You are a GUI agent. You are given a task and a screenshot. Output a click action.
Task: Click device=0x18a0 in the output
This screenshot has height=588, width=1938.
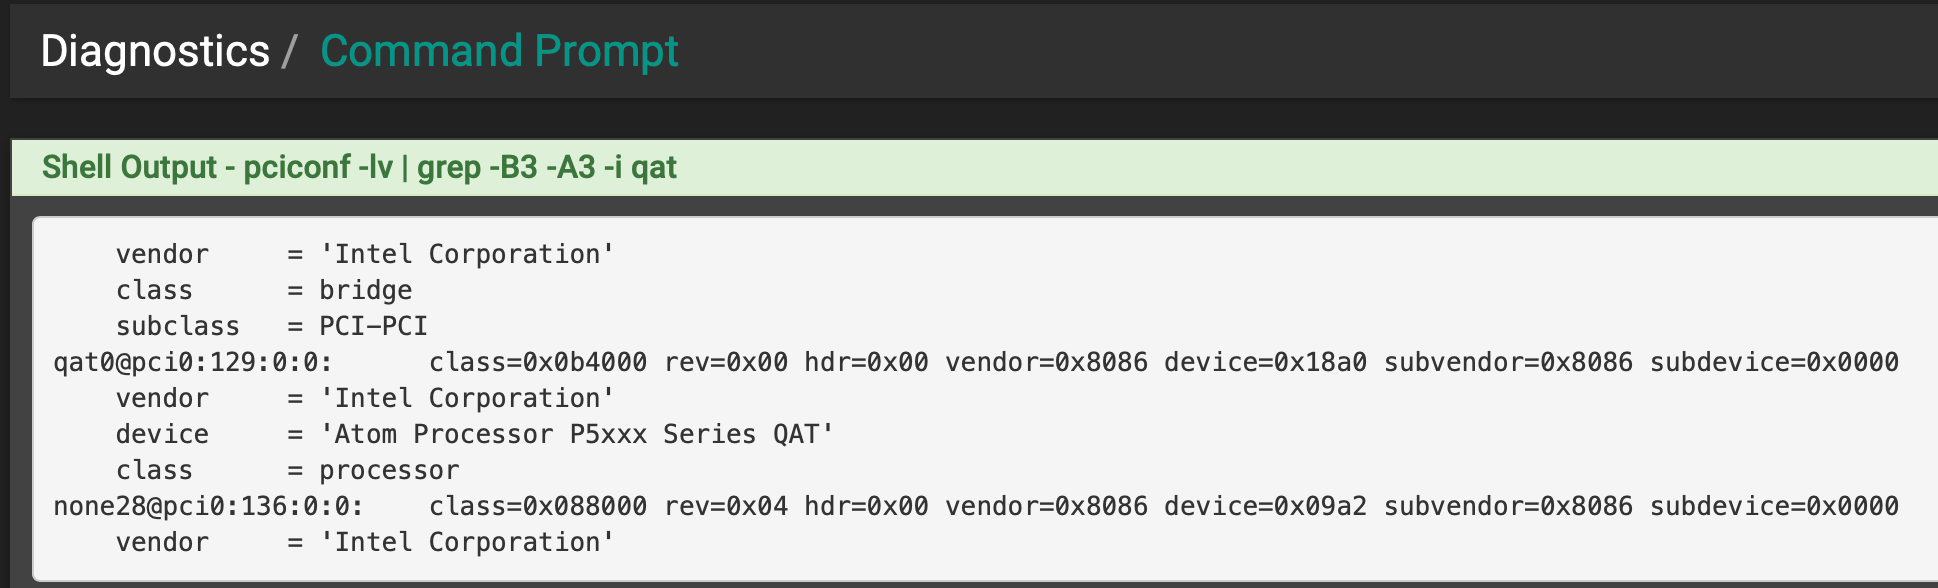tap(1264, 362)
